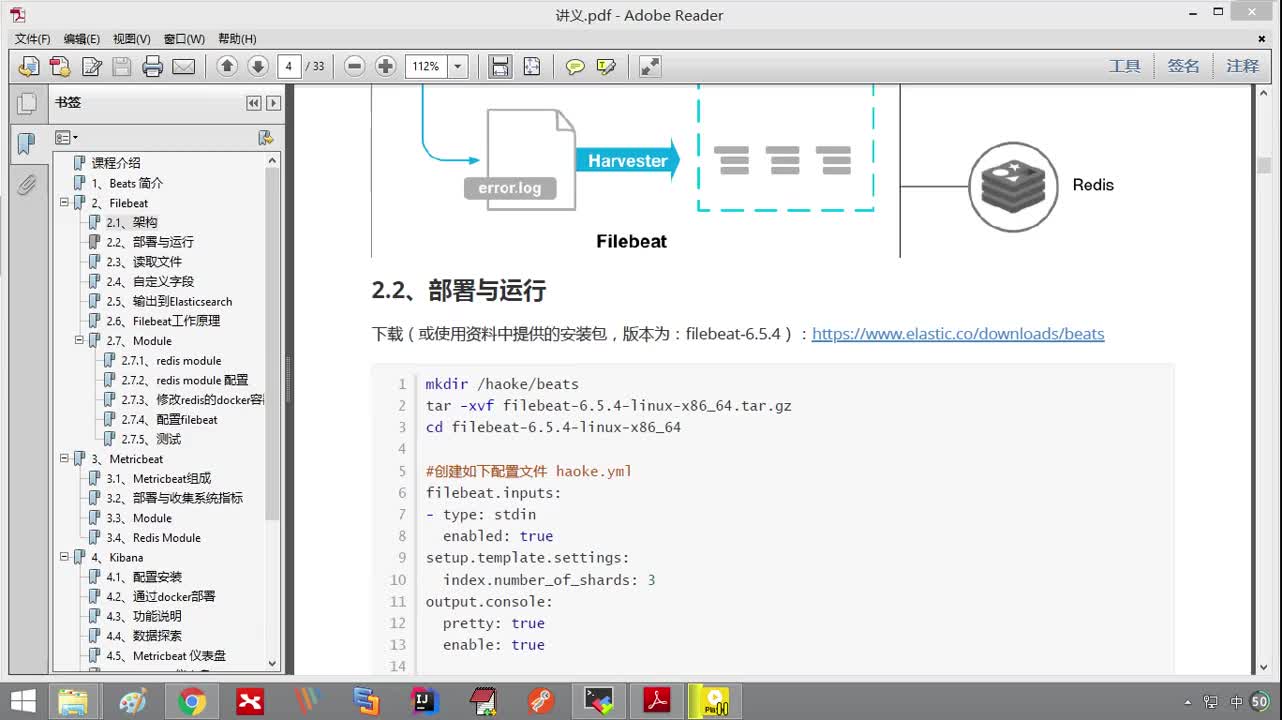
Task: Open the 编辑(E) menu
Action: pos(82,39)
